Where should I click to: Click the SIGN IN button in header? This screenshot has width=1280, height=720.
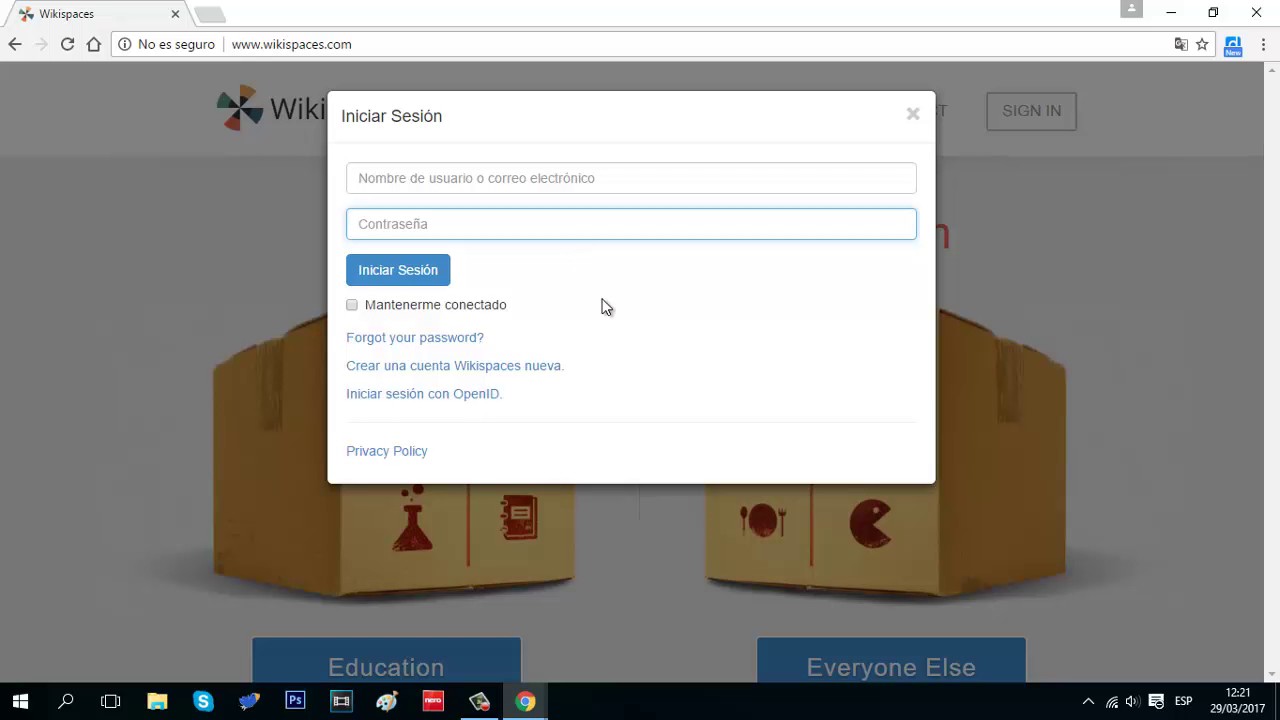pos(1031,111)
